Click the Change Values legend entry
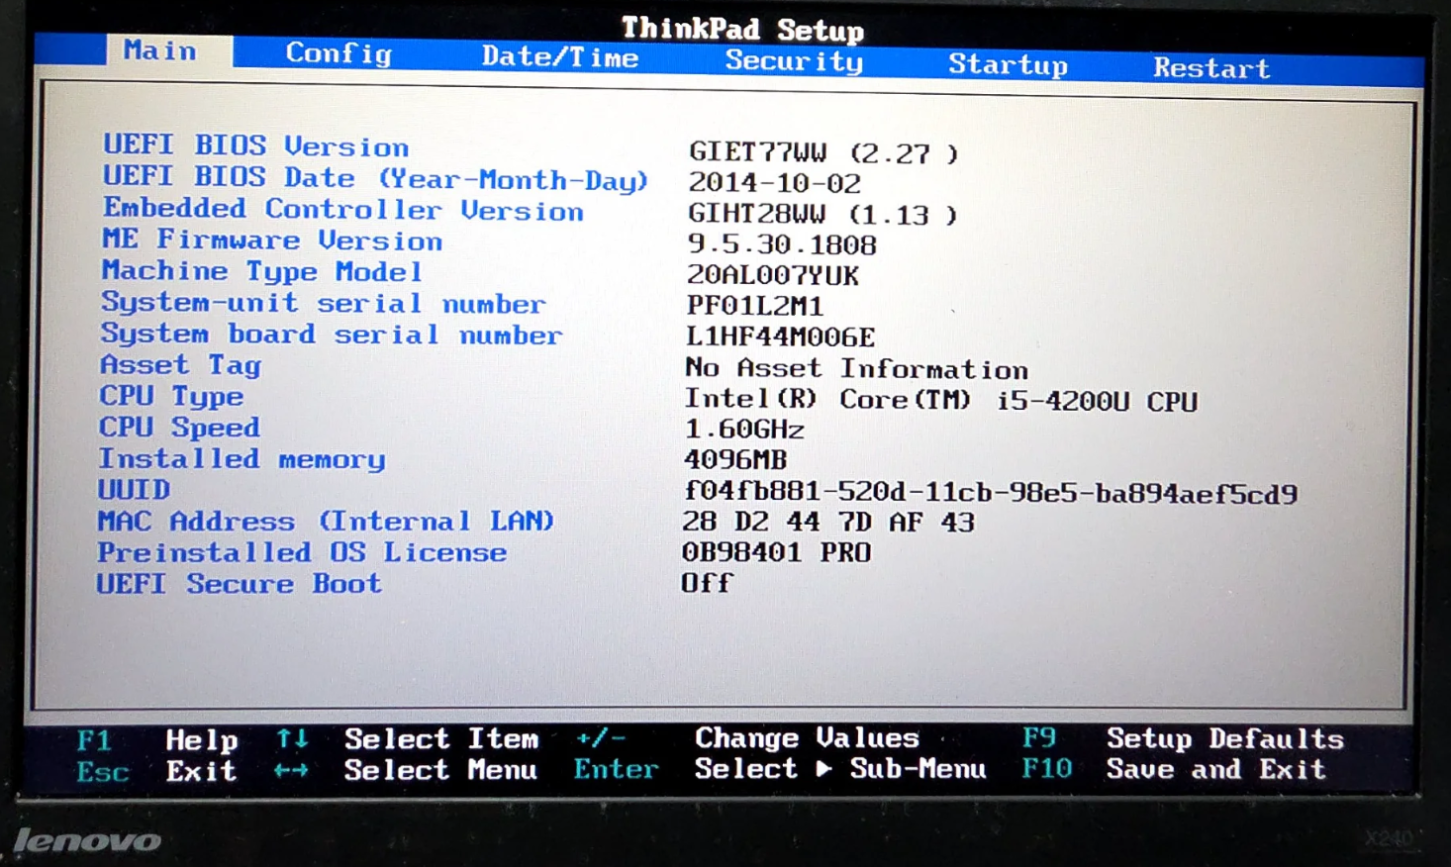 (x=807, y=738)
